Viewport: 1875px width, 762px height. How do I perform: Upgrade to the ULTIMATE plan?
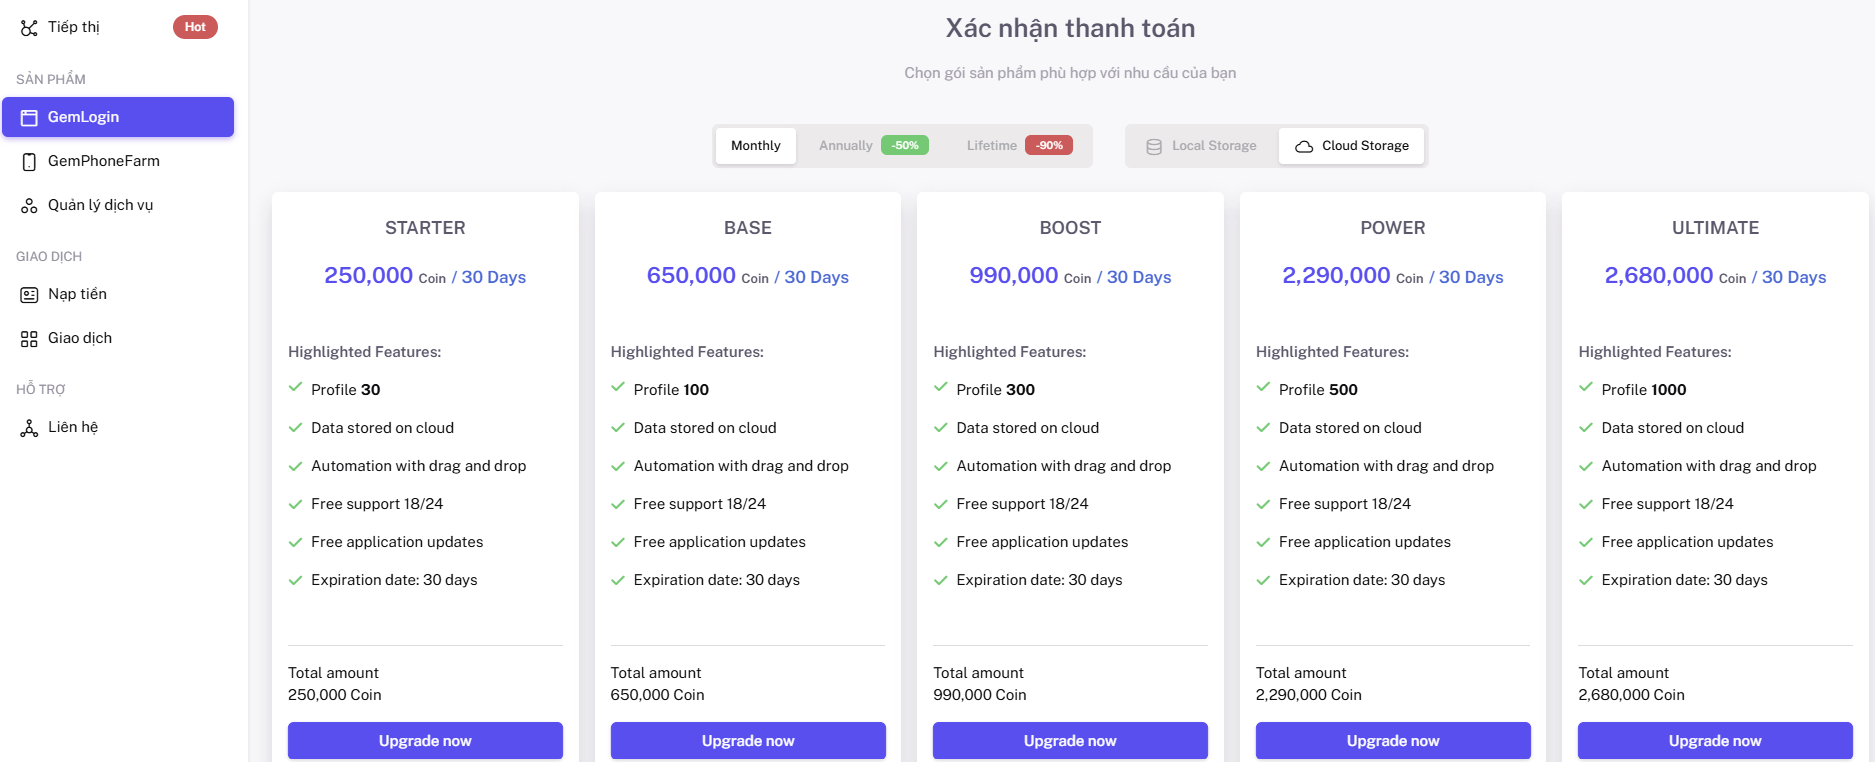click(x=1715, y=741)
